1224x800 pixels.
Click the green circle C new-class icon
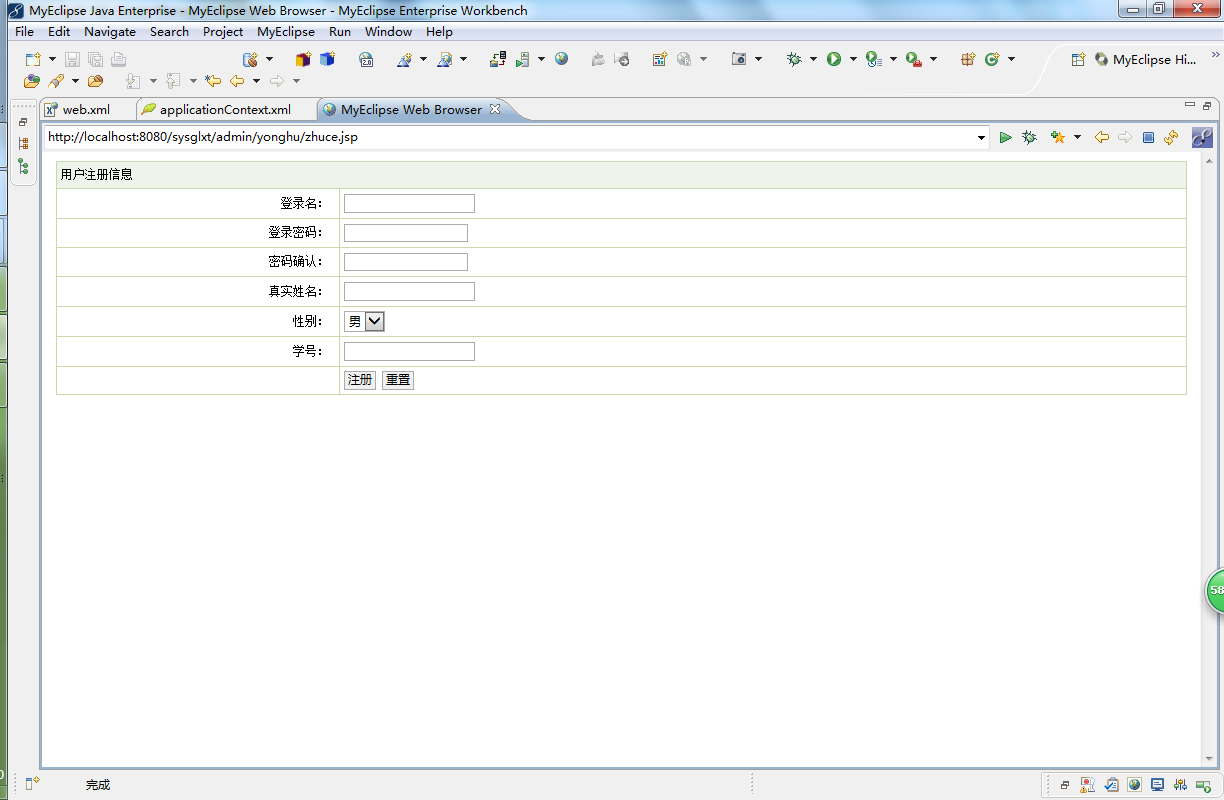(x=992, y=60)
